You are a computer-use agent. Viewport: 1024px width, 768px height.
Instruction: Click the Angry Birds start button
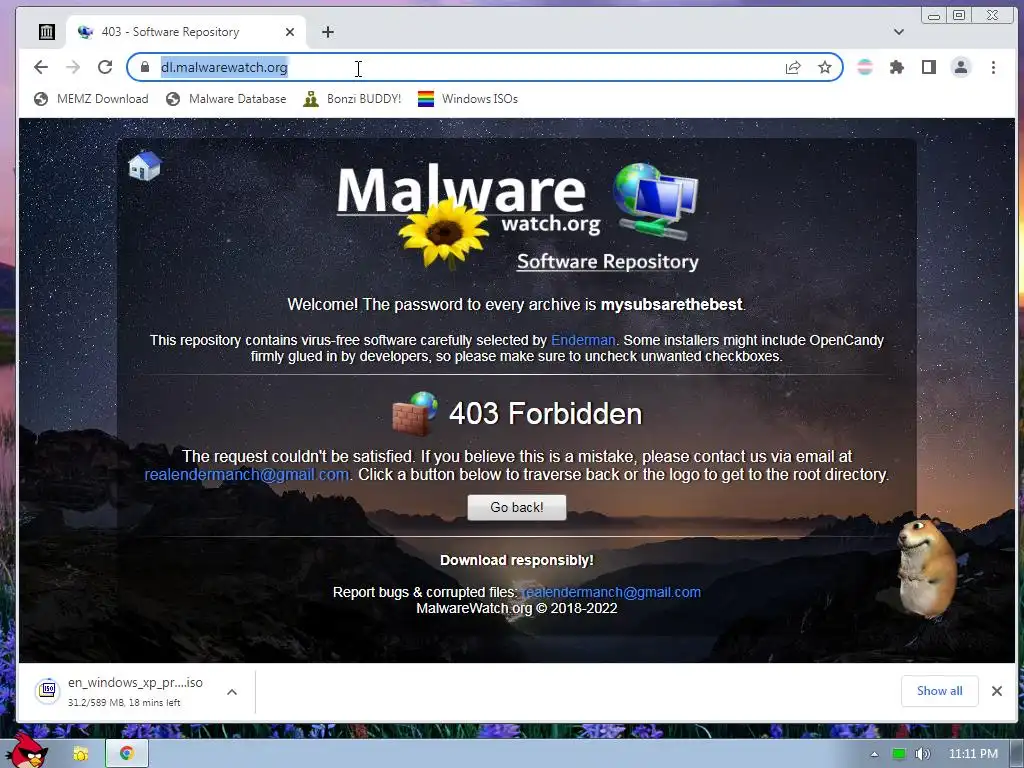click(x=27, y=751)
